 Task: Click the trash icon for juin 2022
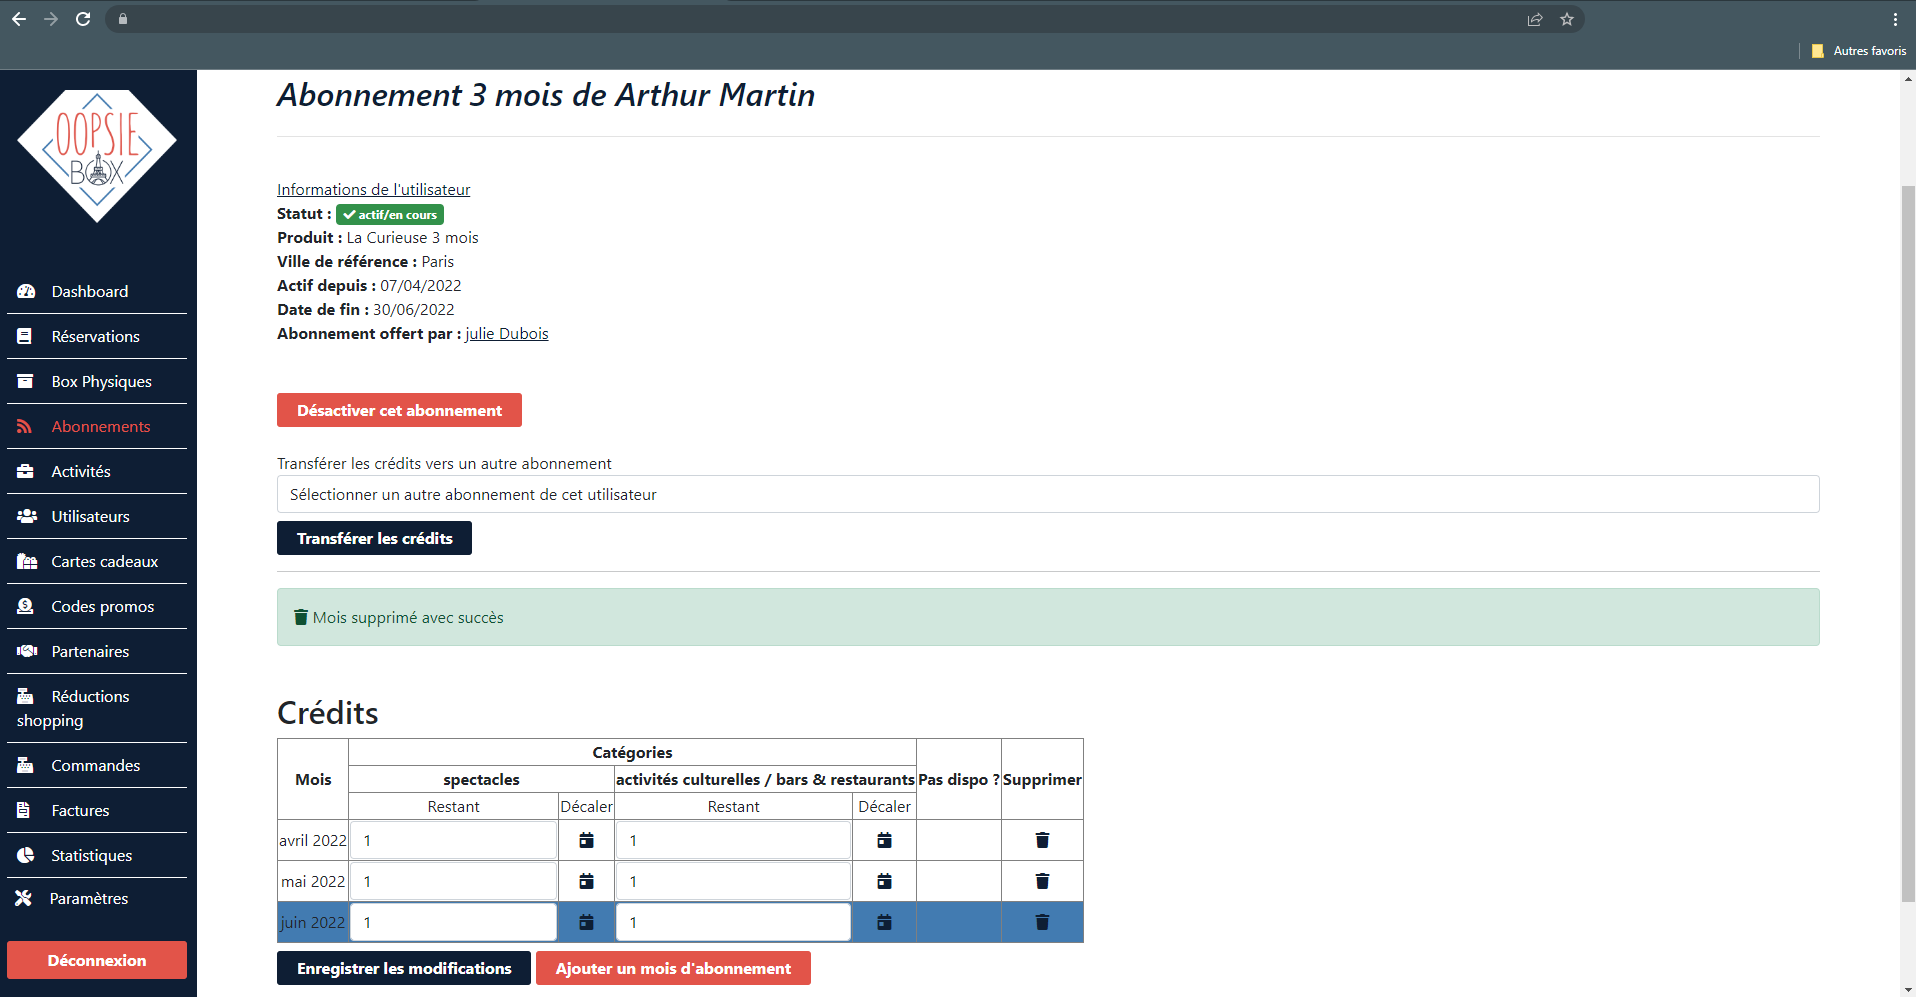pyautogui.click(x=1042, y=922)
